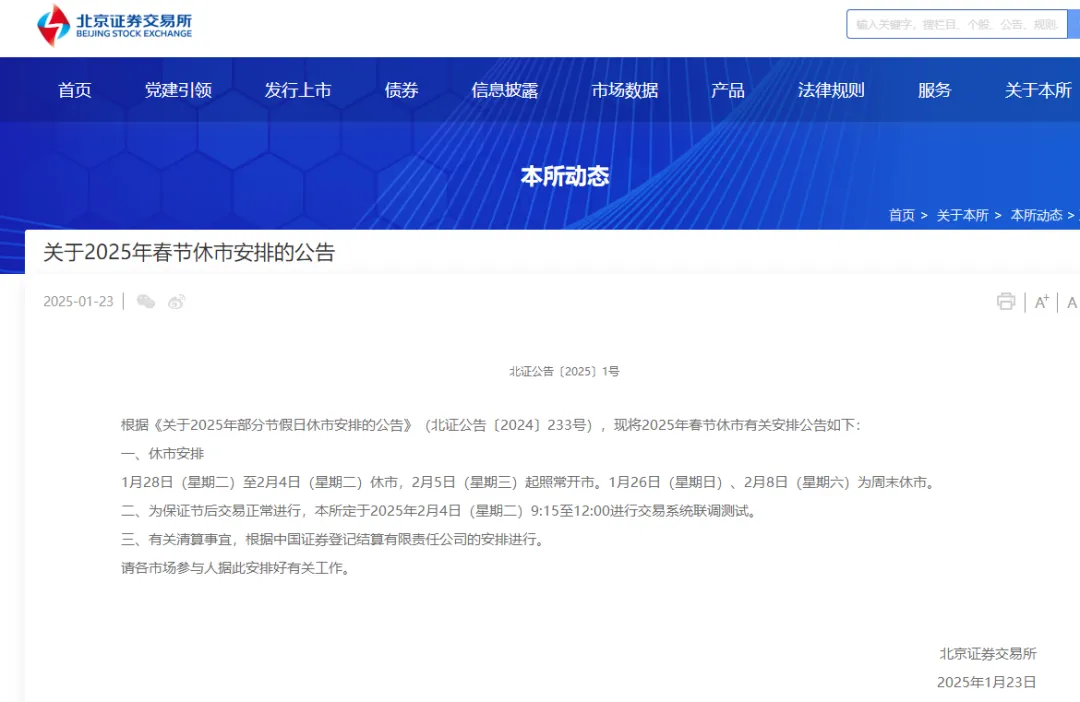This screenshot has height=702, width=1080.
Task: Open the 产品 navigation menu
Action: tap(727, 89)
